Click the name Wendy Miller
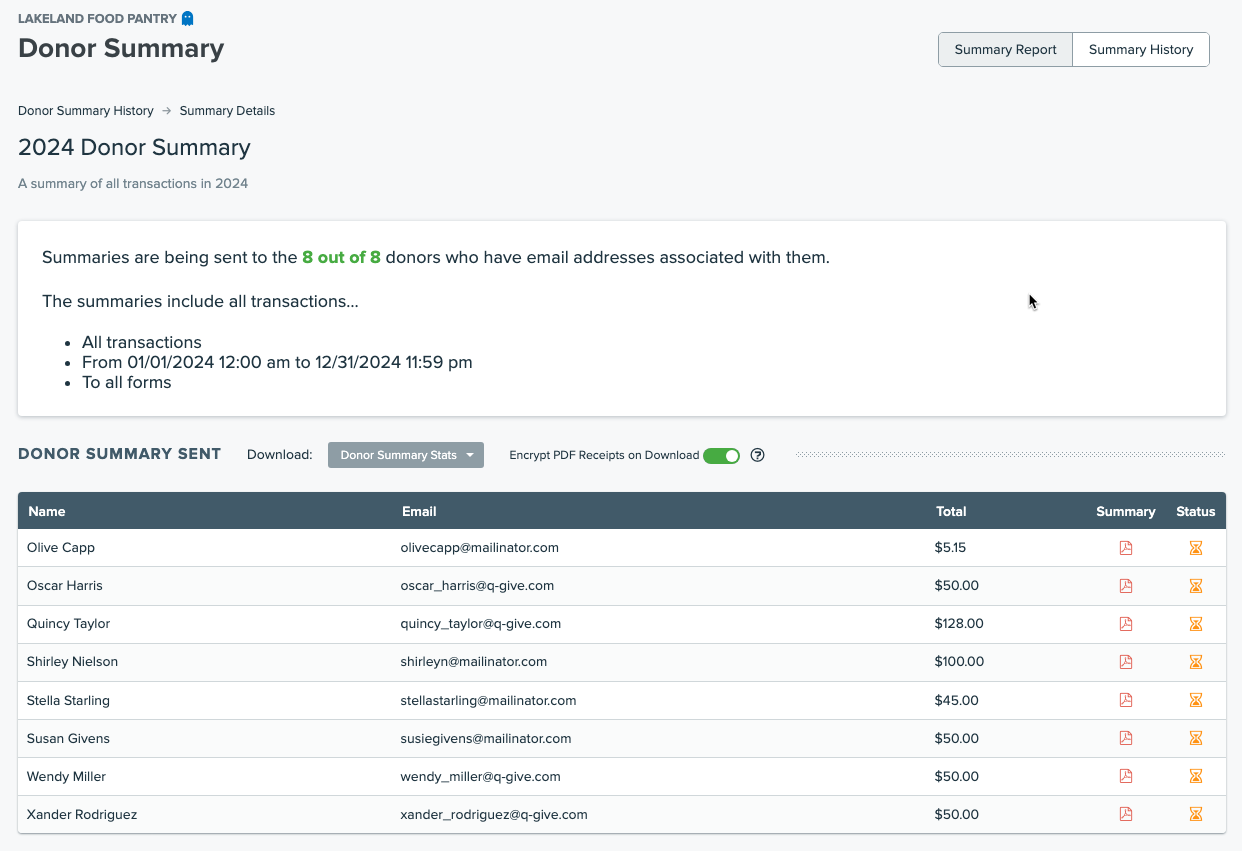 66,776
